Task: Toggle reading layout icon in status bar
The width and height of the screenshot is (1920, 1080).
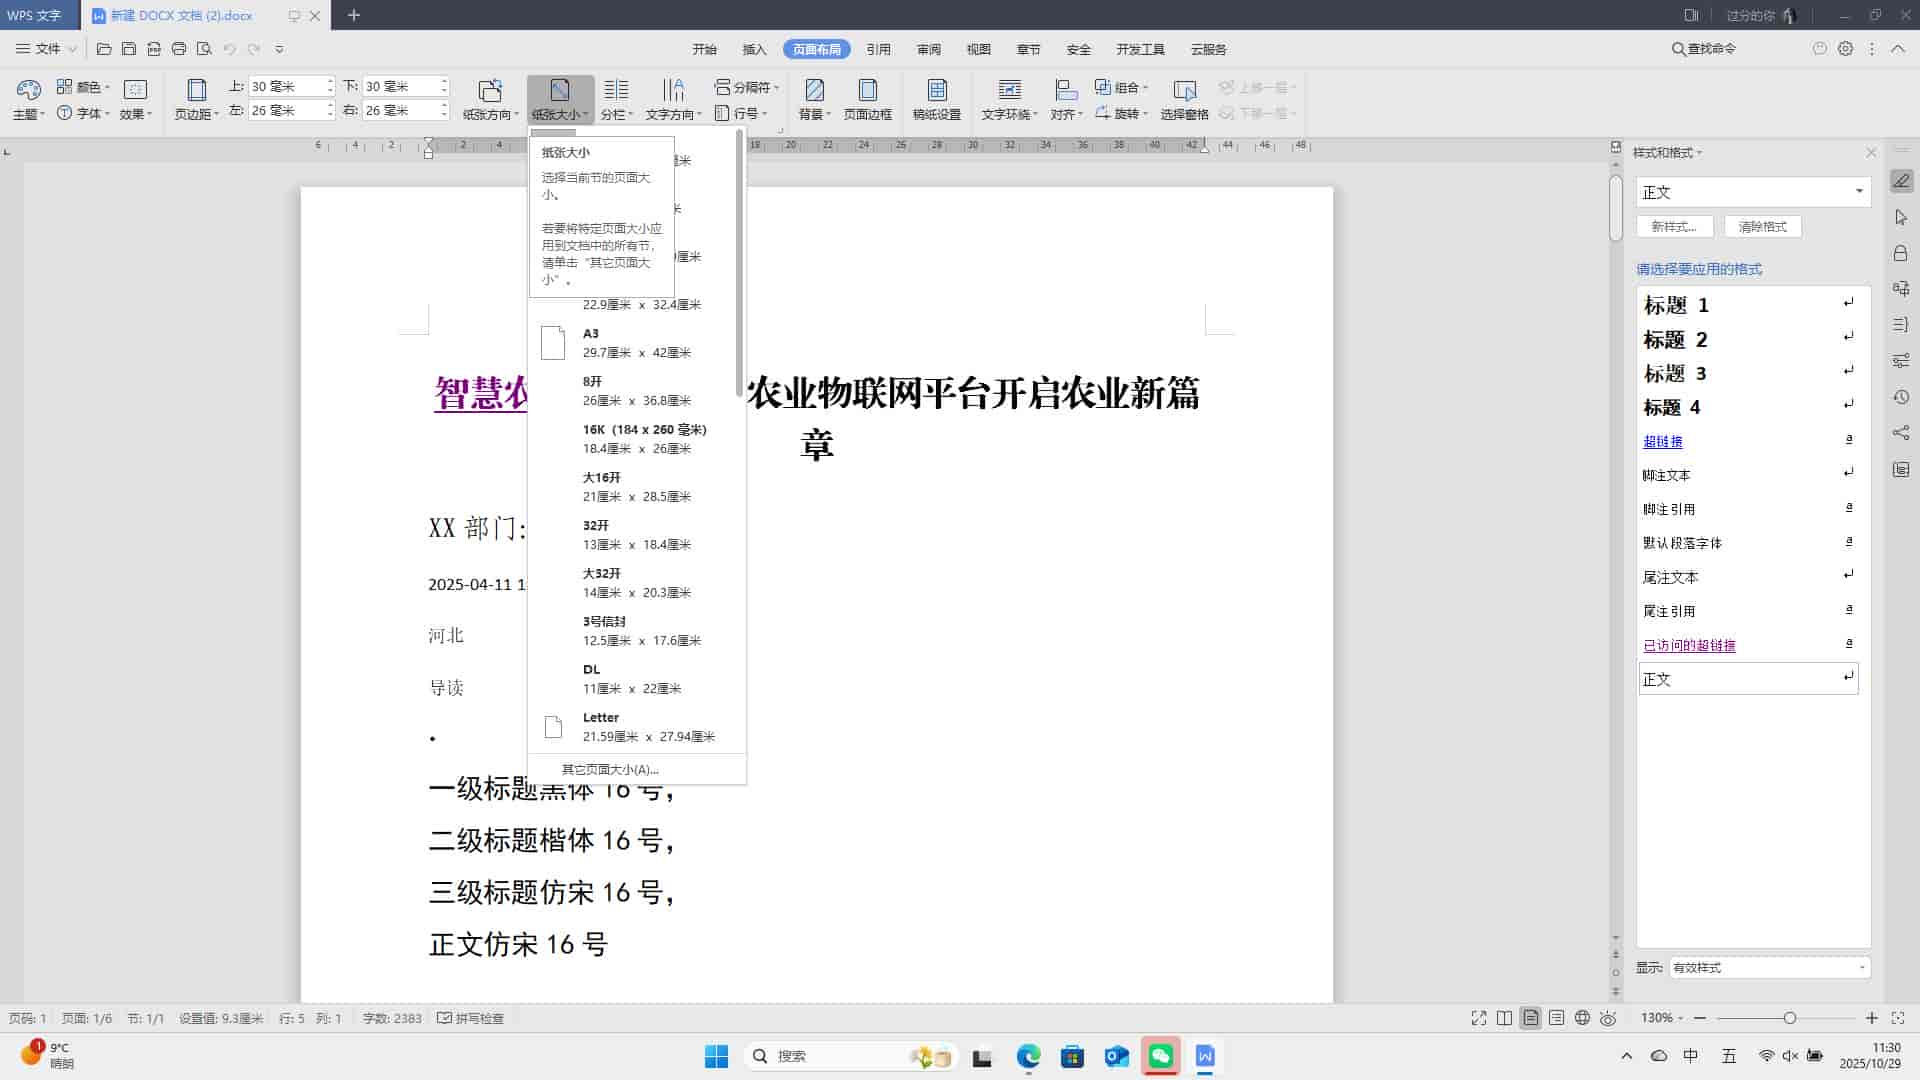Action: (1505, 1018)
